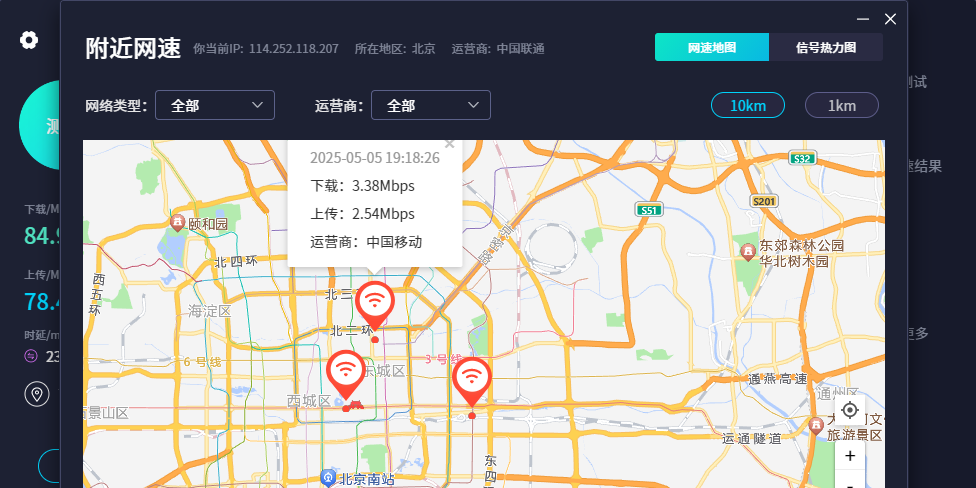Select the 10km range option
The height and width of the screenshot is (488, 976).
tap(748, 105)
